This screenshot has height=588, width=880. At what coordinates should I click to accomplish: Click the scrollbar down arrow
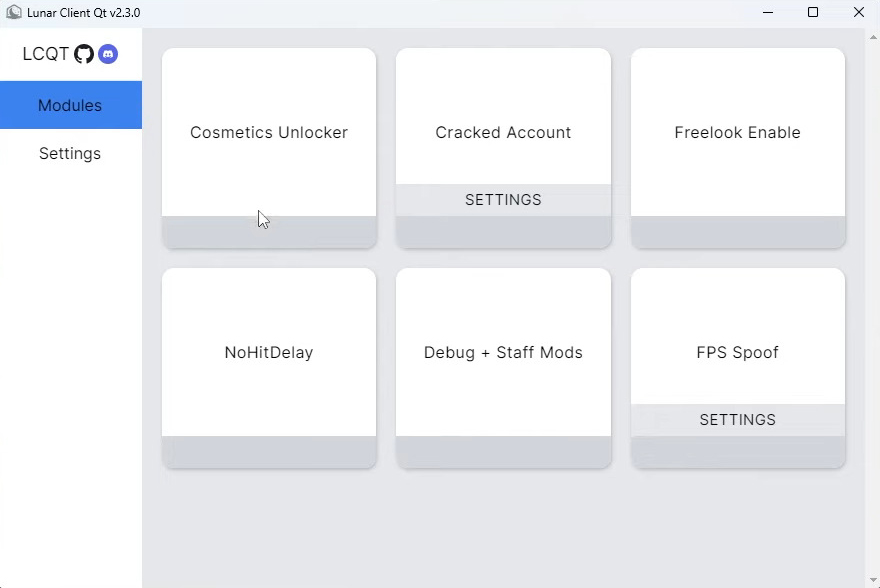click(873, 580)
